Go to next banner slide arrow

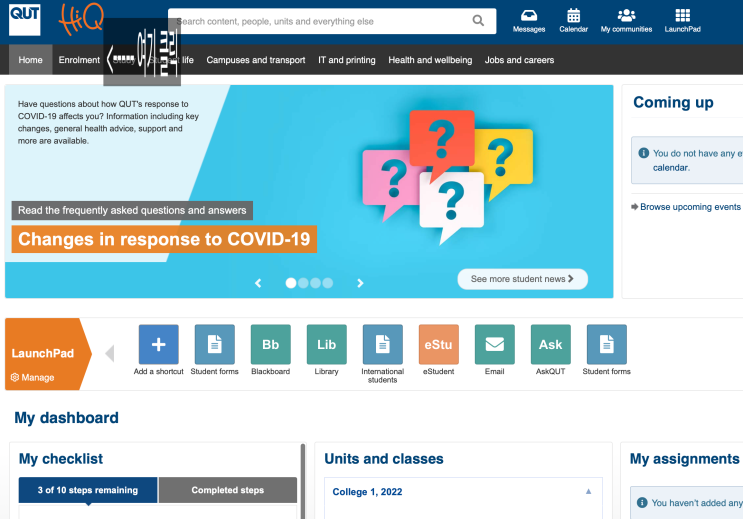360,283
